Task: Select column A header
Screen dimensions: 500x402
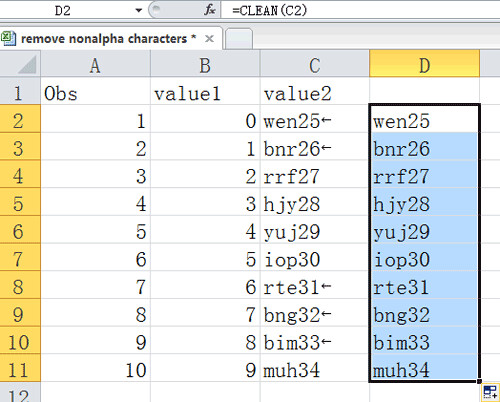Action: point(95,65)
